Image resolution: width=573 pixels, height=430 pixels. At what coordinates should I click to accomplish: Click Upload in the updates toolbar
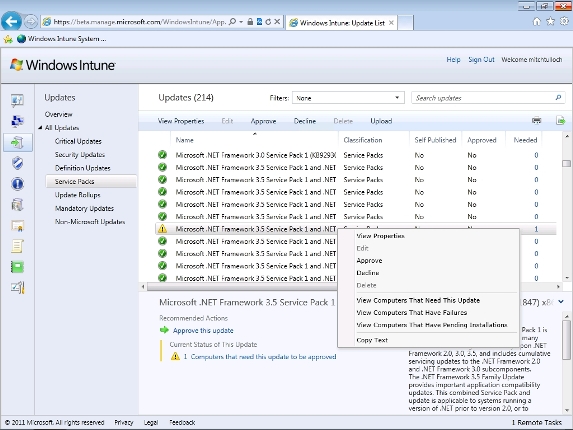[x=381, y=121]
